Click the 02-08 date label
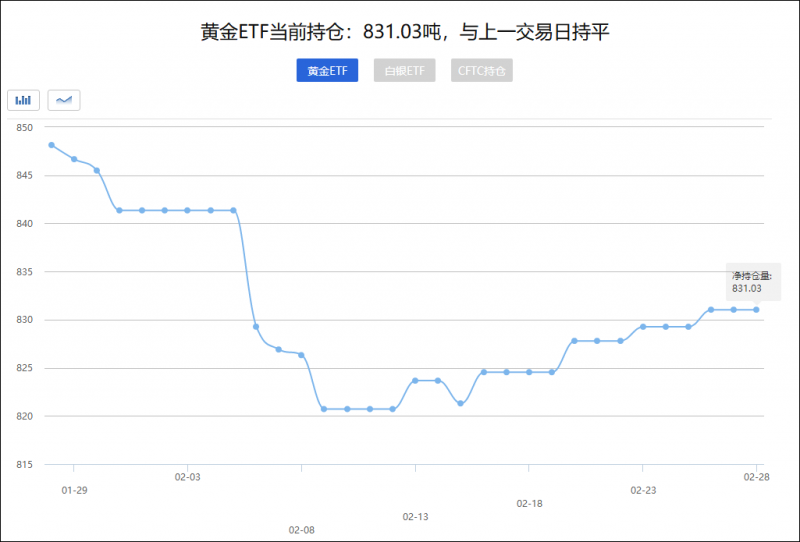 (301, 529)
